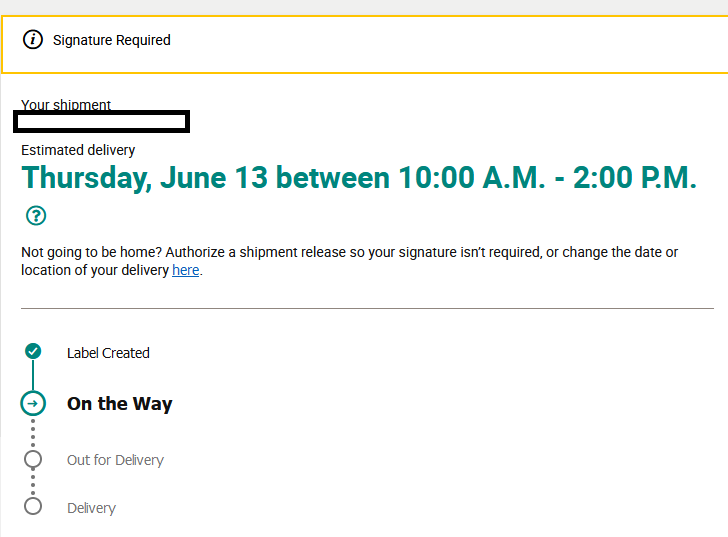Click the final Delivery step label
Image resolution: width=728 pixels, height=537 pixels.
pyautogui.click(x=91, y=508)
